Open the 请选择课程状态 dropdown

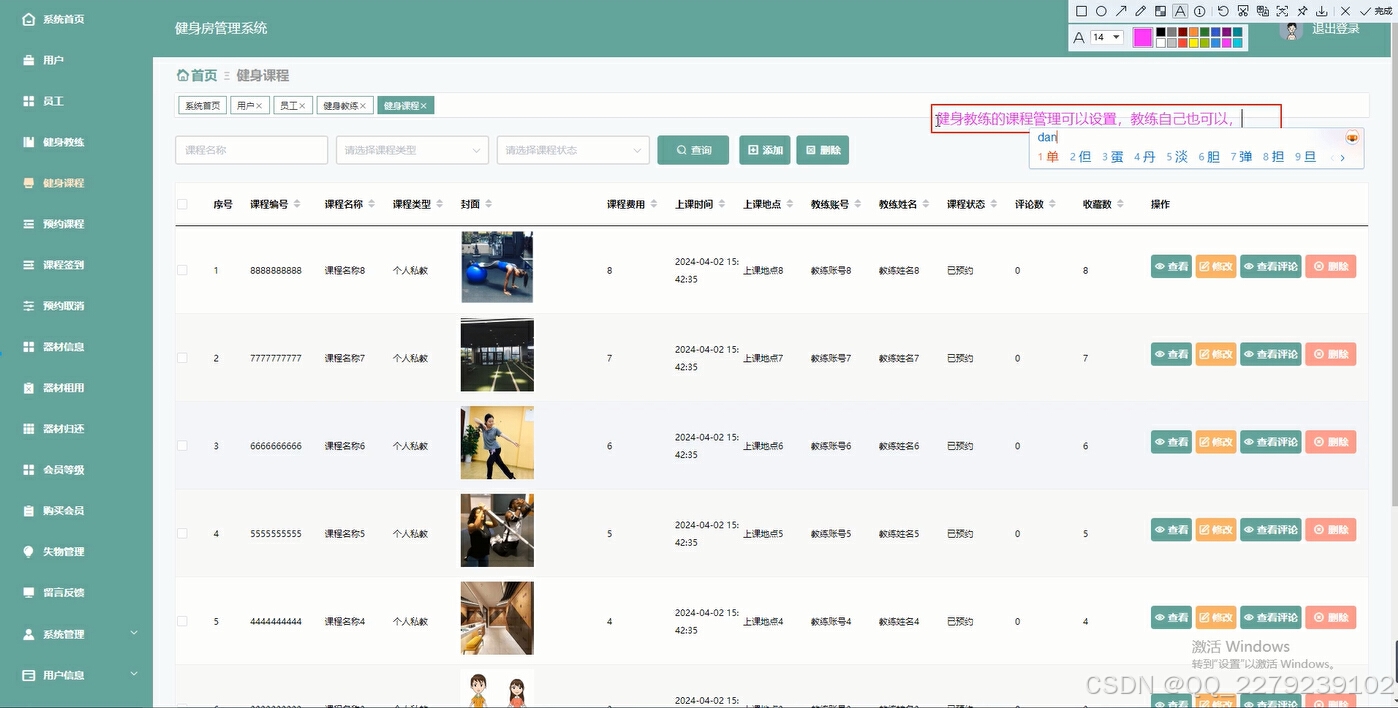click(x=573, y=149)
